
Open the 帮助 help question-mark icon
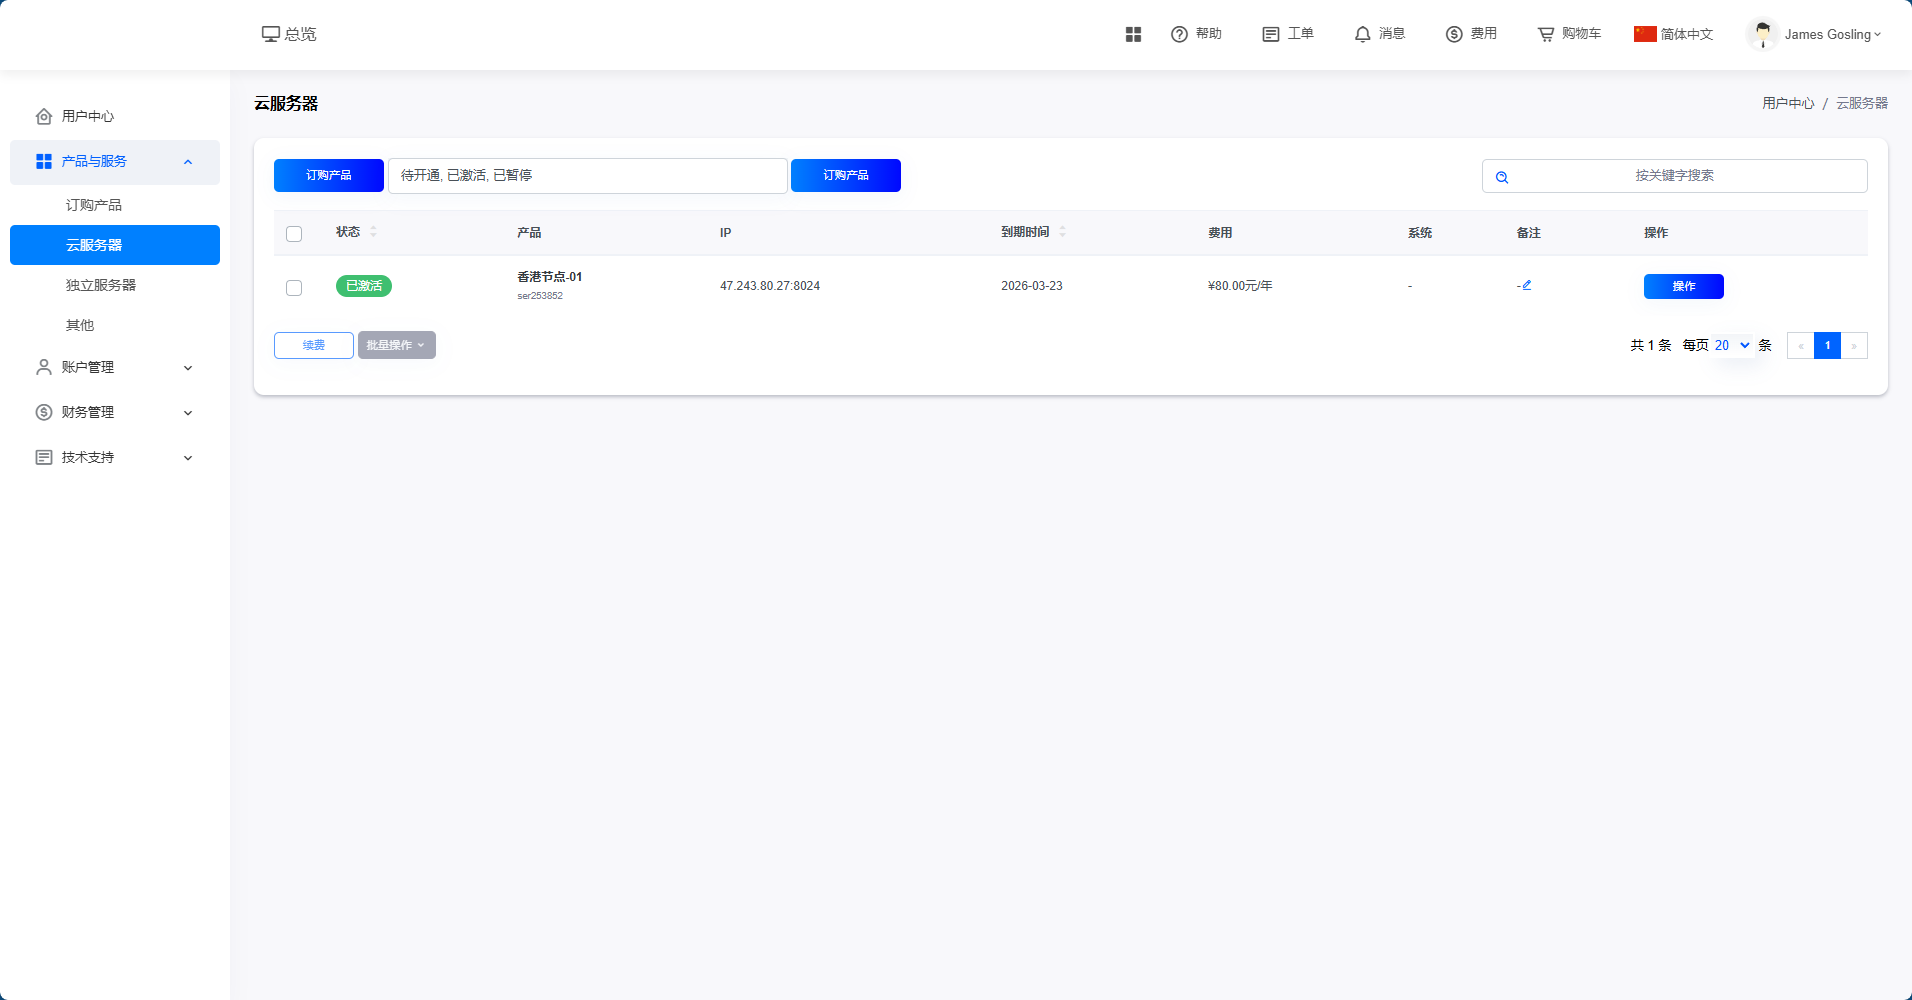click(1179, 34)
